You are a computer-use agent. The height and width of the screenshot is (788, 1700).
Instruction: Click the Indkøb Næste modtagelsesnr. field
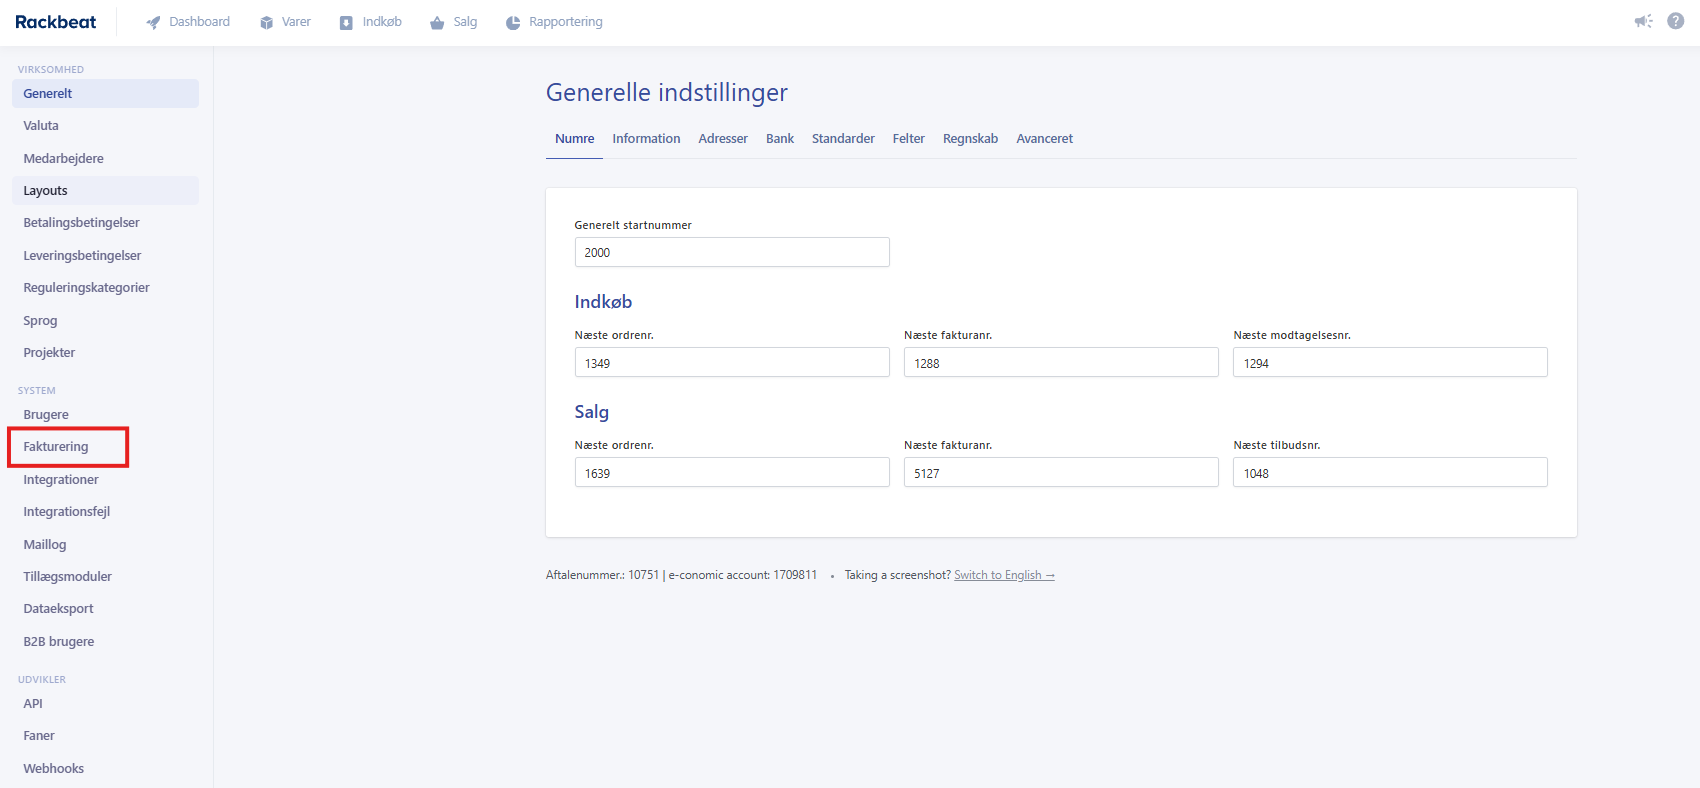1389,363
